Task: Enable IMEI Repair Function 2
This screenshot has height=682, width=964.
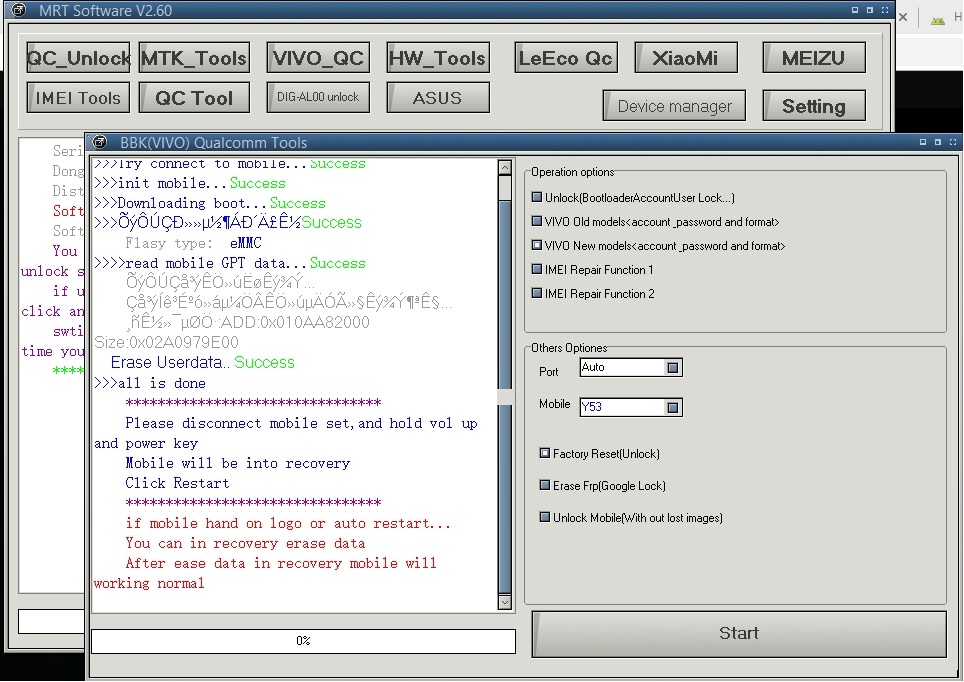Action: coord(593,293)
